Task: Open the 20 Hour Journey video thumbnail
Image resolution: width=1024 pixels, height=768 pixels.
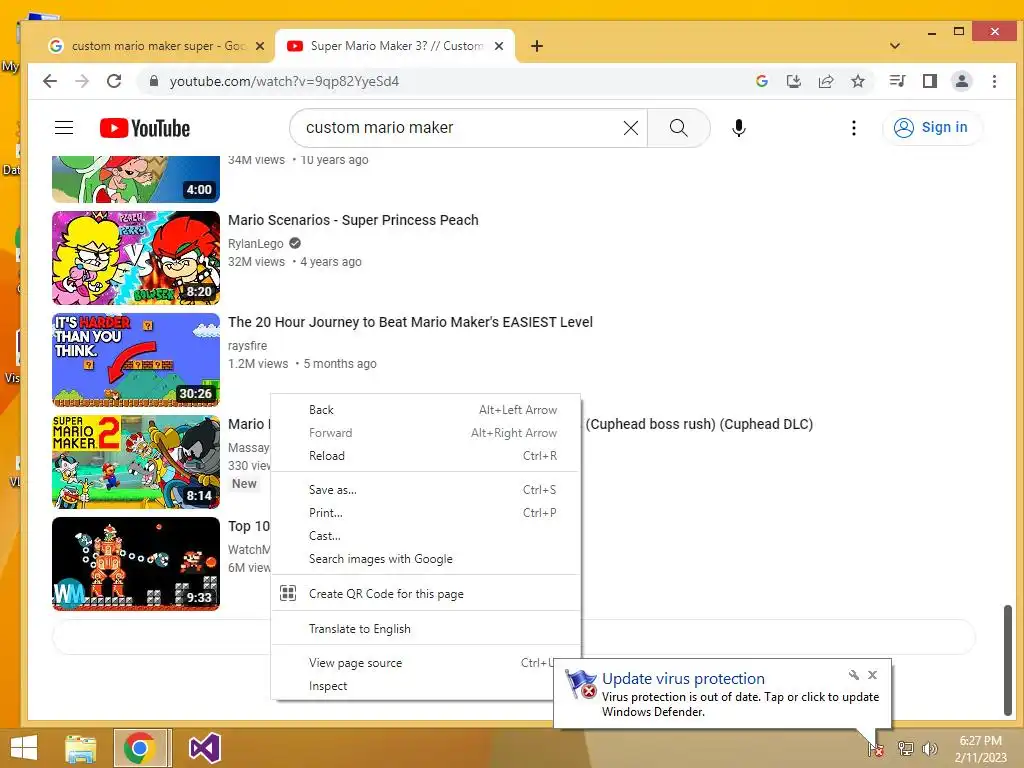Action: coord(136,360)
